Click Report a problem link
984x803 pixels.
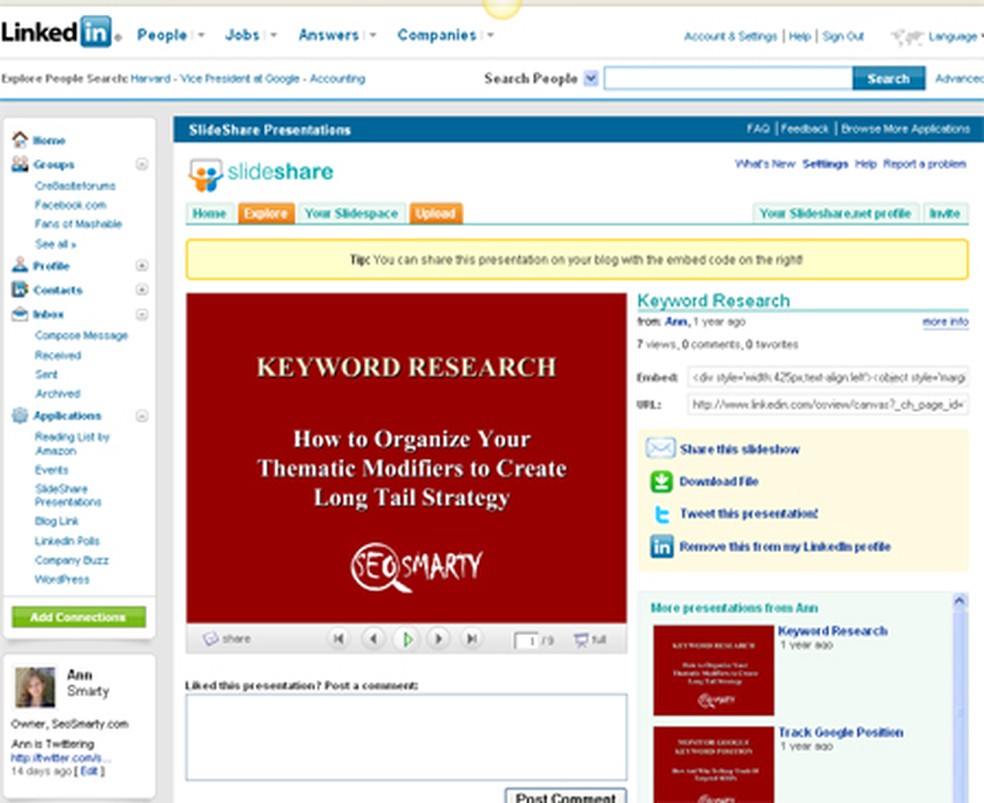tap(924, 164)
